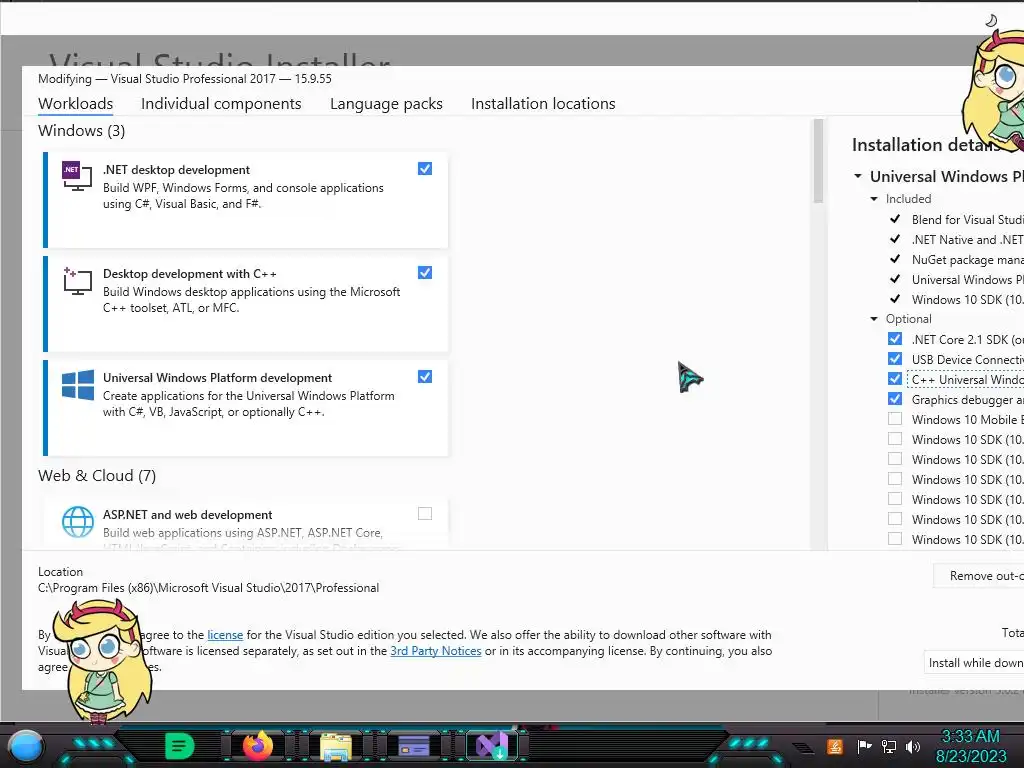The height and width of the screenshot is (768, 1024).
Task: Check the ASP.NET and web development workload
Action: (x=424, y=513)
